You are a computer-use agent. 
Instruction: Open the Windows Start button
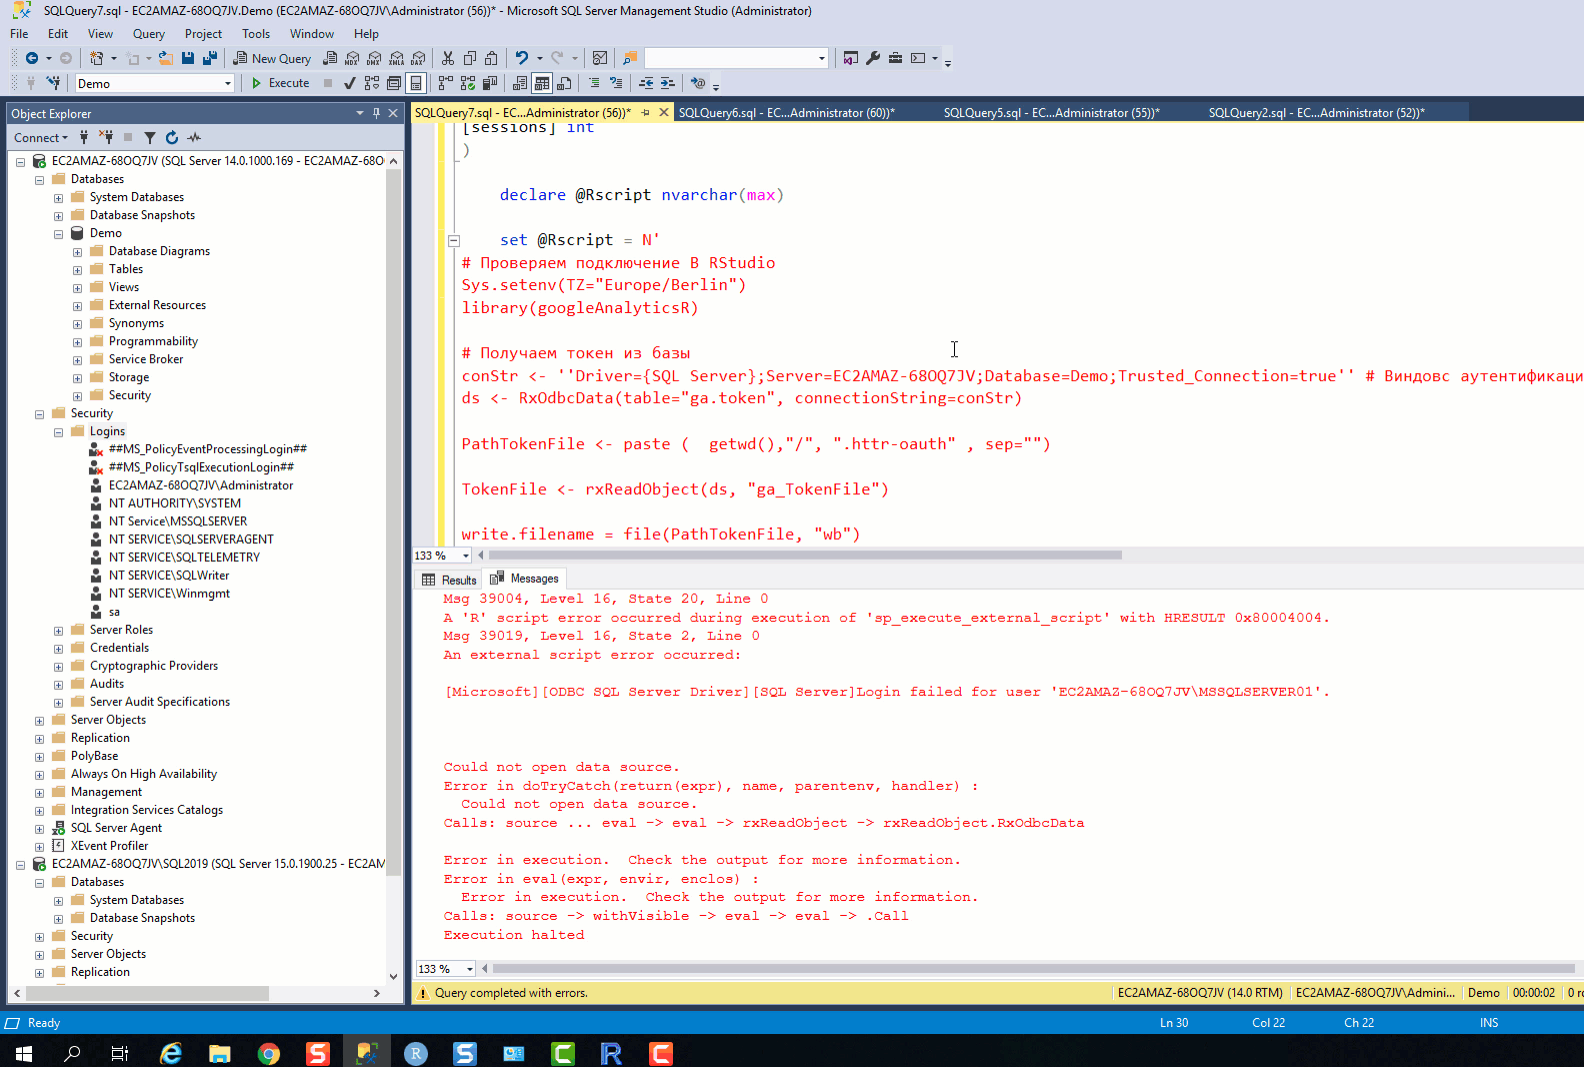pos(24,1053)
